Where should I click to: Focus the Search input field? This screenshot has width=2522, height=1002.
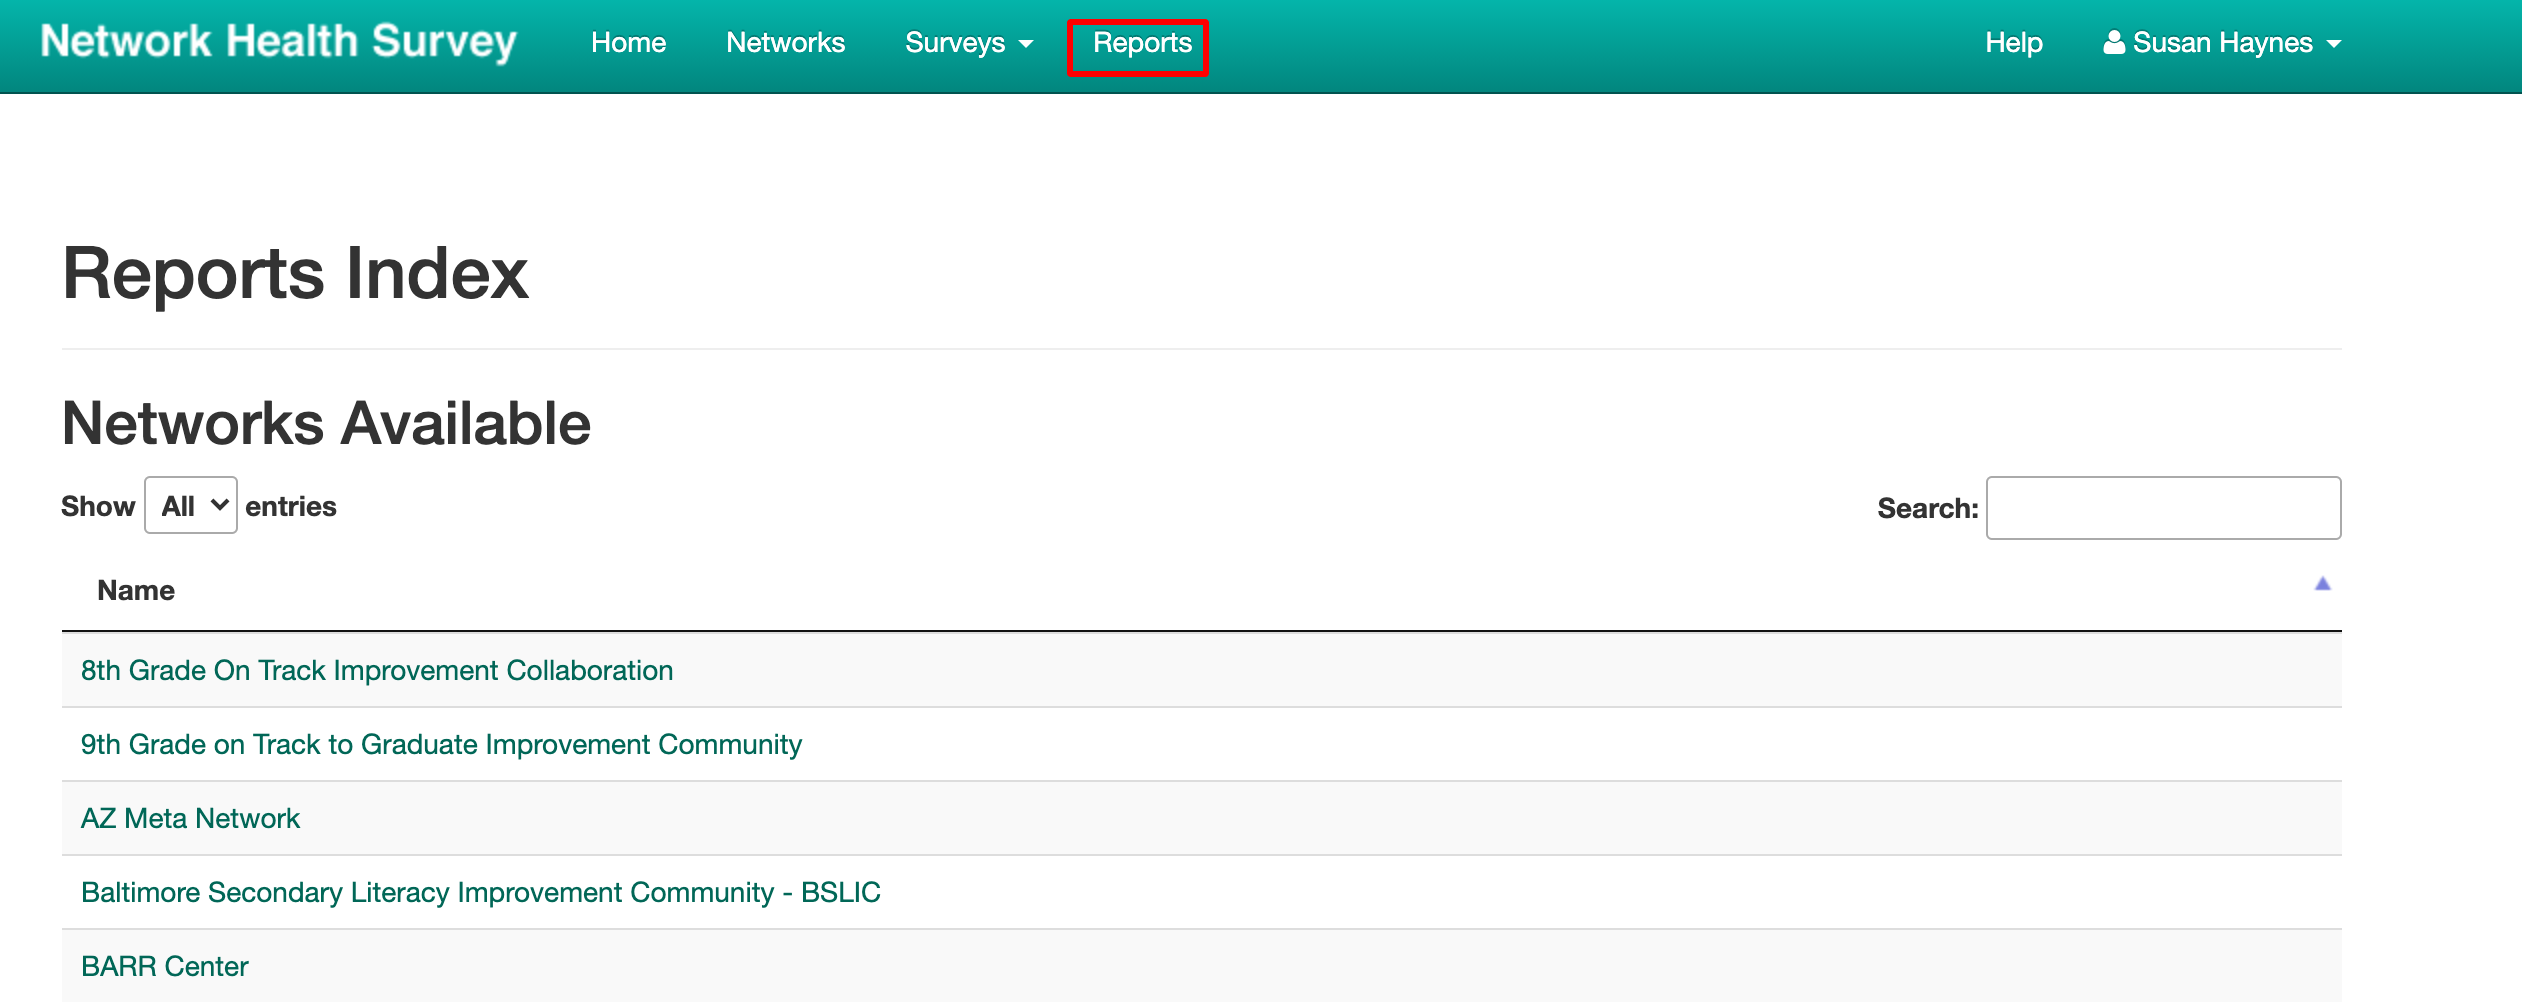[x=2162, y=508]
